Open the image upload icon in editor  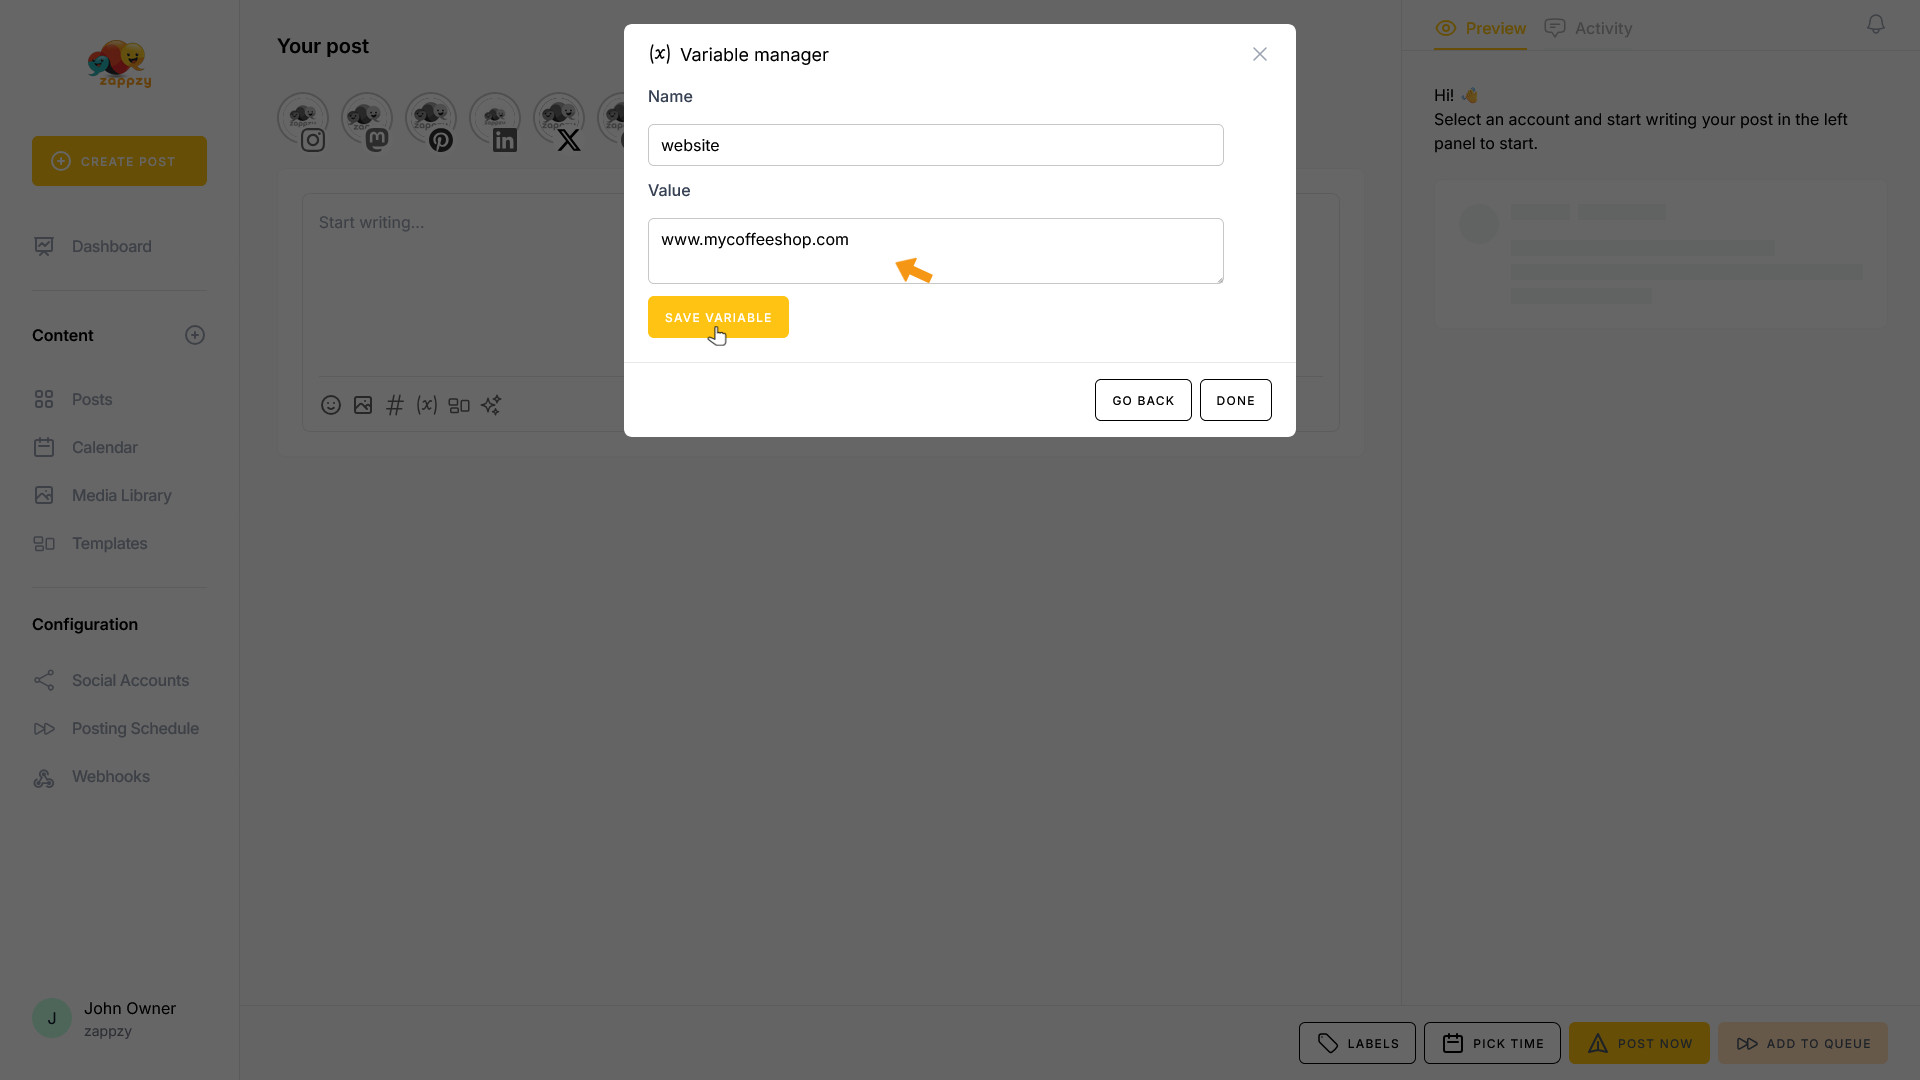tap(363, 405)
